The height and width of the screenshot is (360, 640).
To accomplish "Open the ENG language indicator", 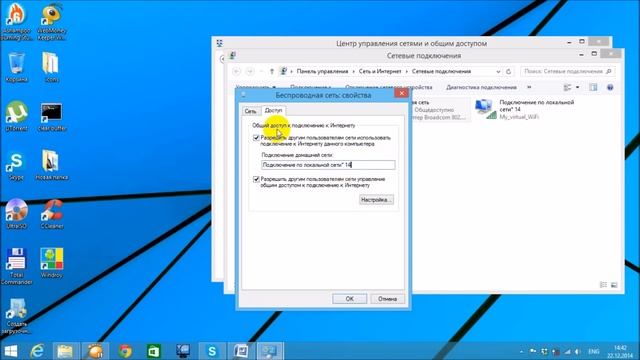I will 594,351.
